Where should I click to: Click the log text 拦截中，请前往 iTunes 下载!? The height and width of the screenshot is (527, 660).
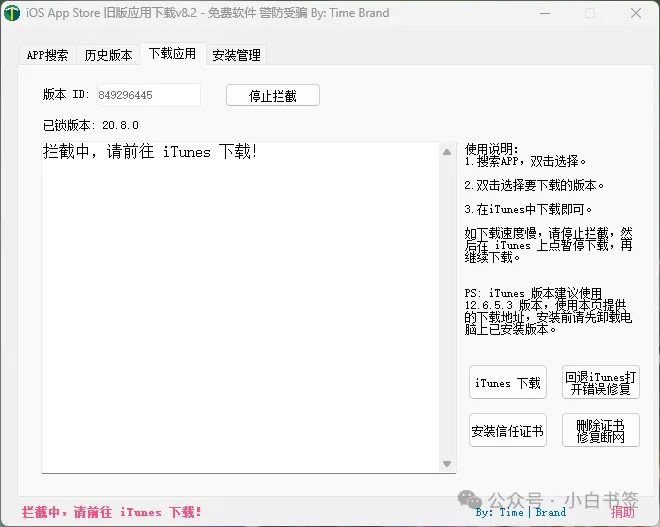pos(150,152)
